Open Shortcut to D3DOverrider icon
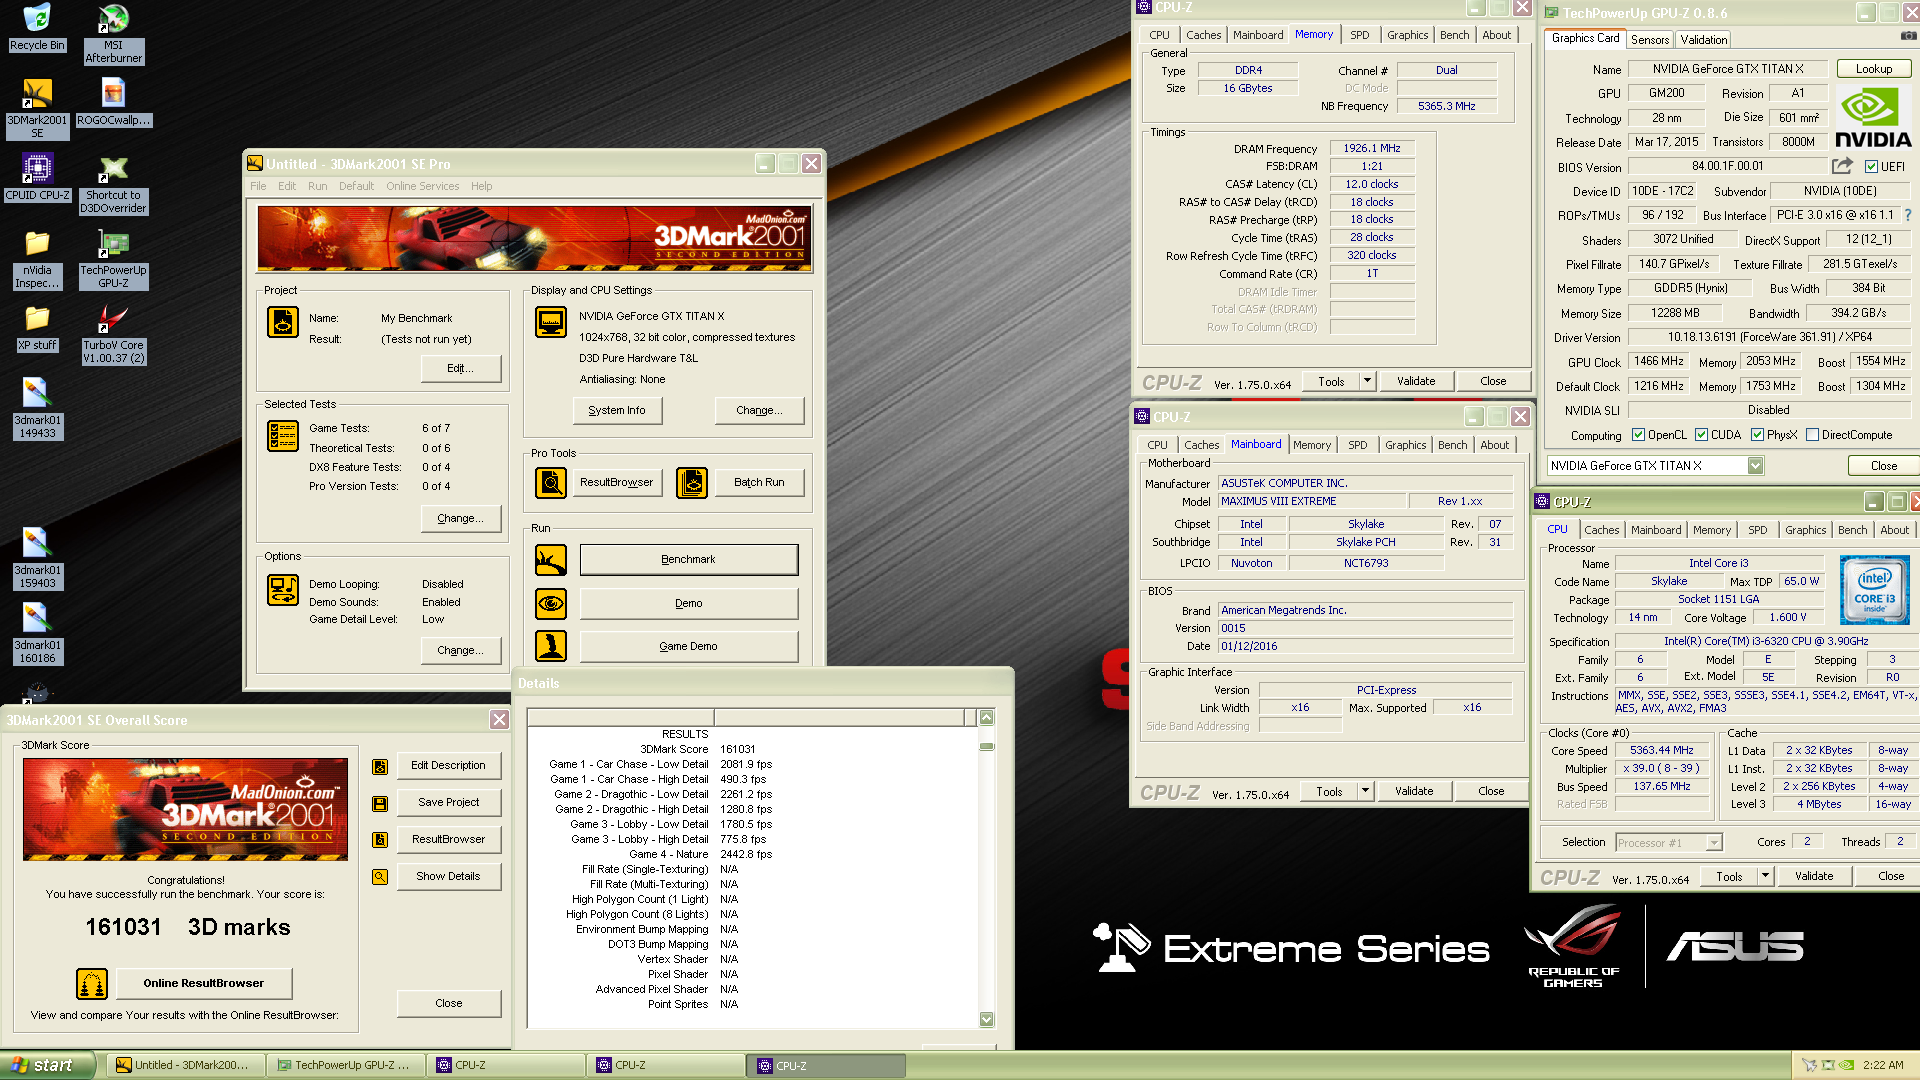This screenshot has width=1920, height=1080. (x=113, y=184)
